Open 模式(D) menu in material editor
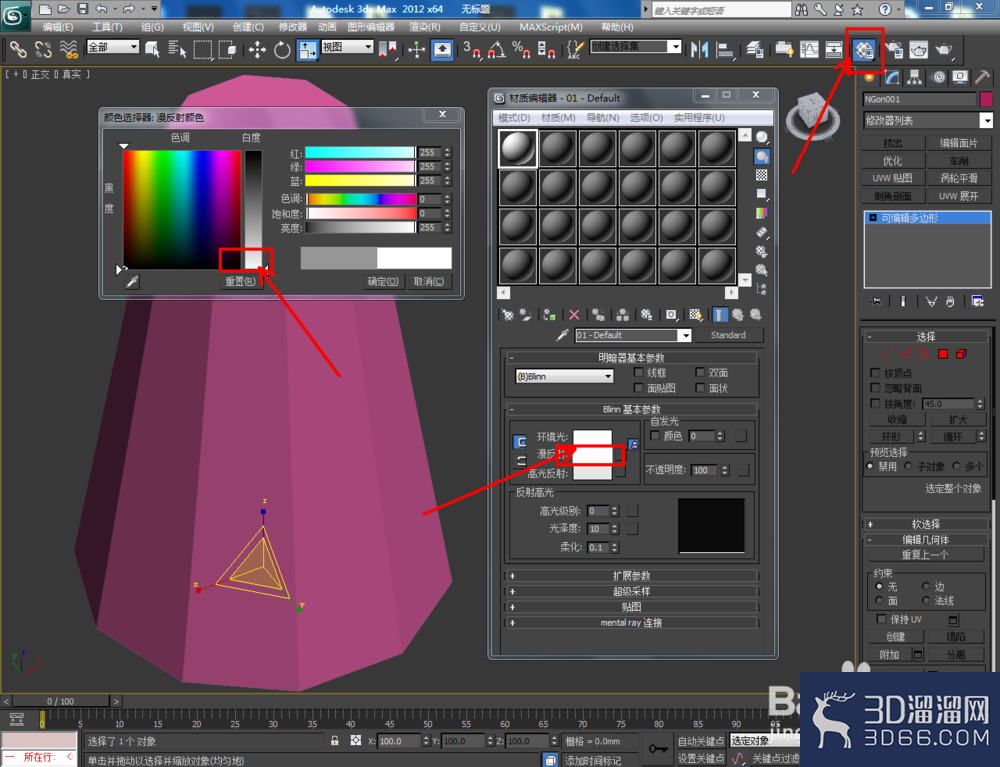 click(514, 118)
